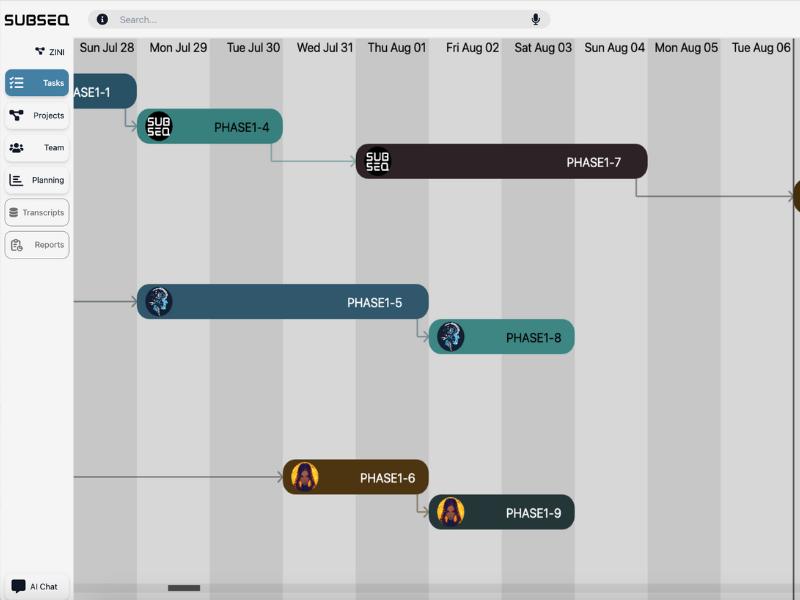The width and height of the screenshot is (800, 600).
Task: Click the ZINI workspace selector
Action: coord(50,52)
